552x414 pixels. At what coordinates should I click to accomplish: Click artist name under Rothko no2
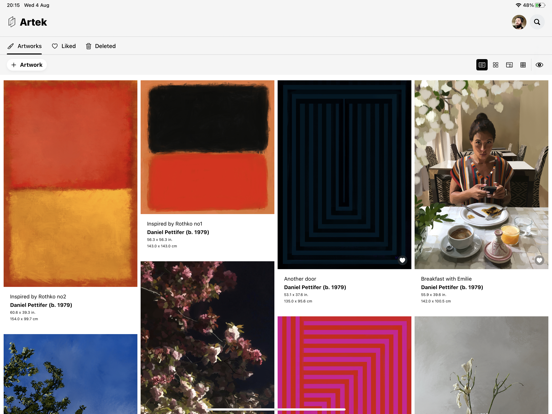(41, 305)
